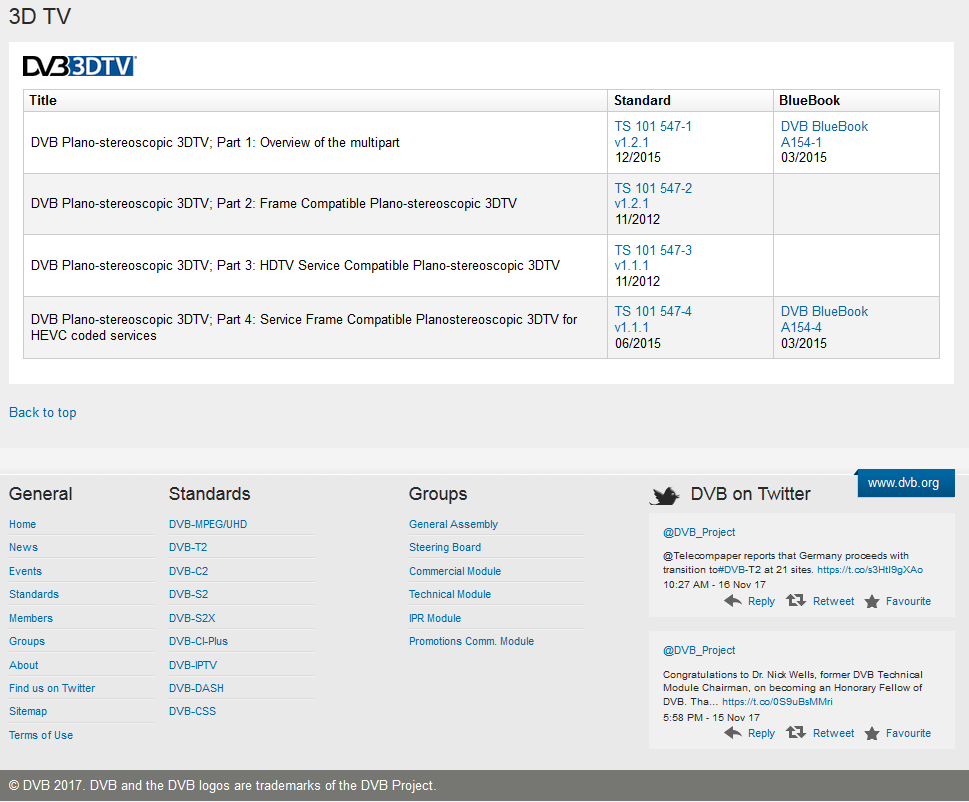Screen dimensions: 969x802
Task: Click the Back to top link
Action: pos(42,412)
